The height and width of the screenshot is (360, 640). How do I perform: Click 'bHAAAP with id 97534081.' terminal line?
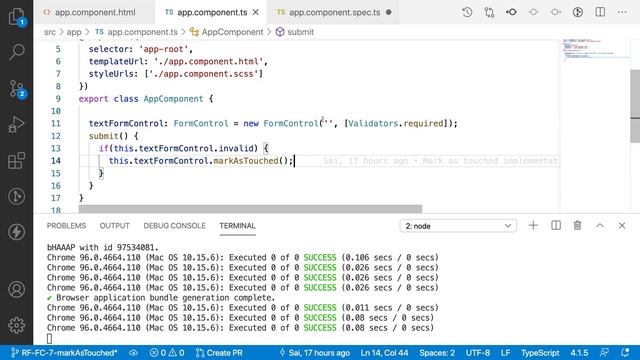[x=102, y=247]
